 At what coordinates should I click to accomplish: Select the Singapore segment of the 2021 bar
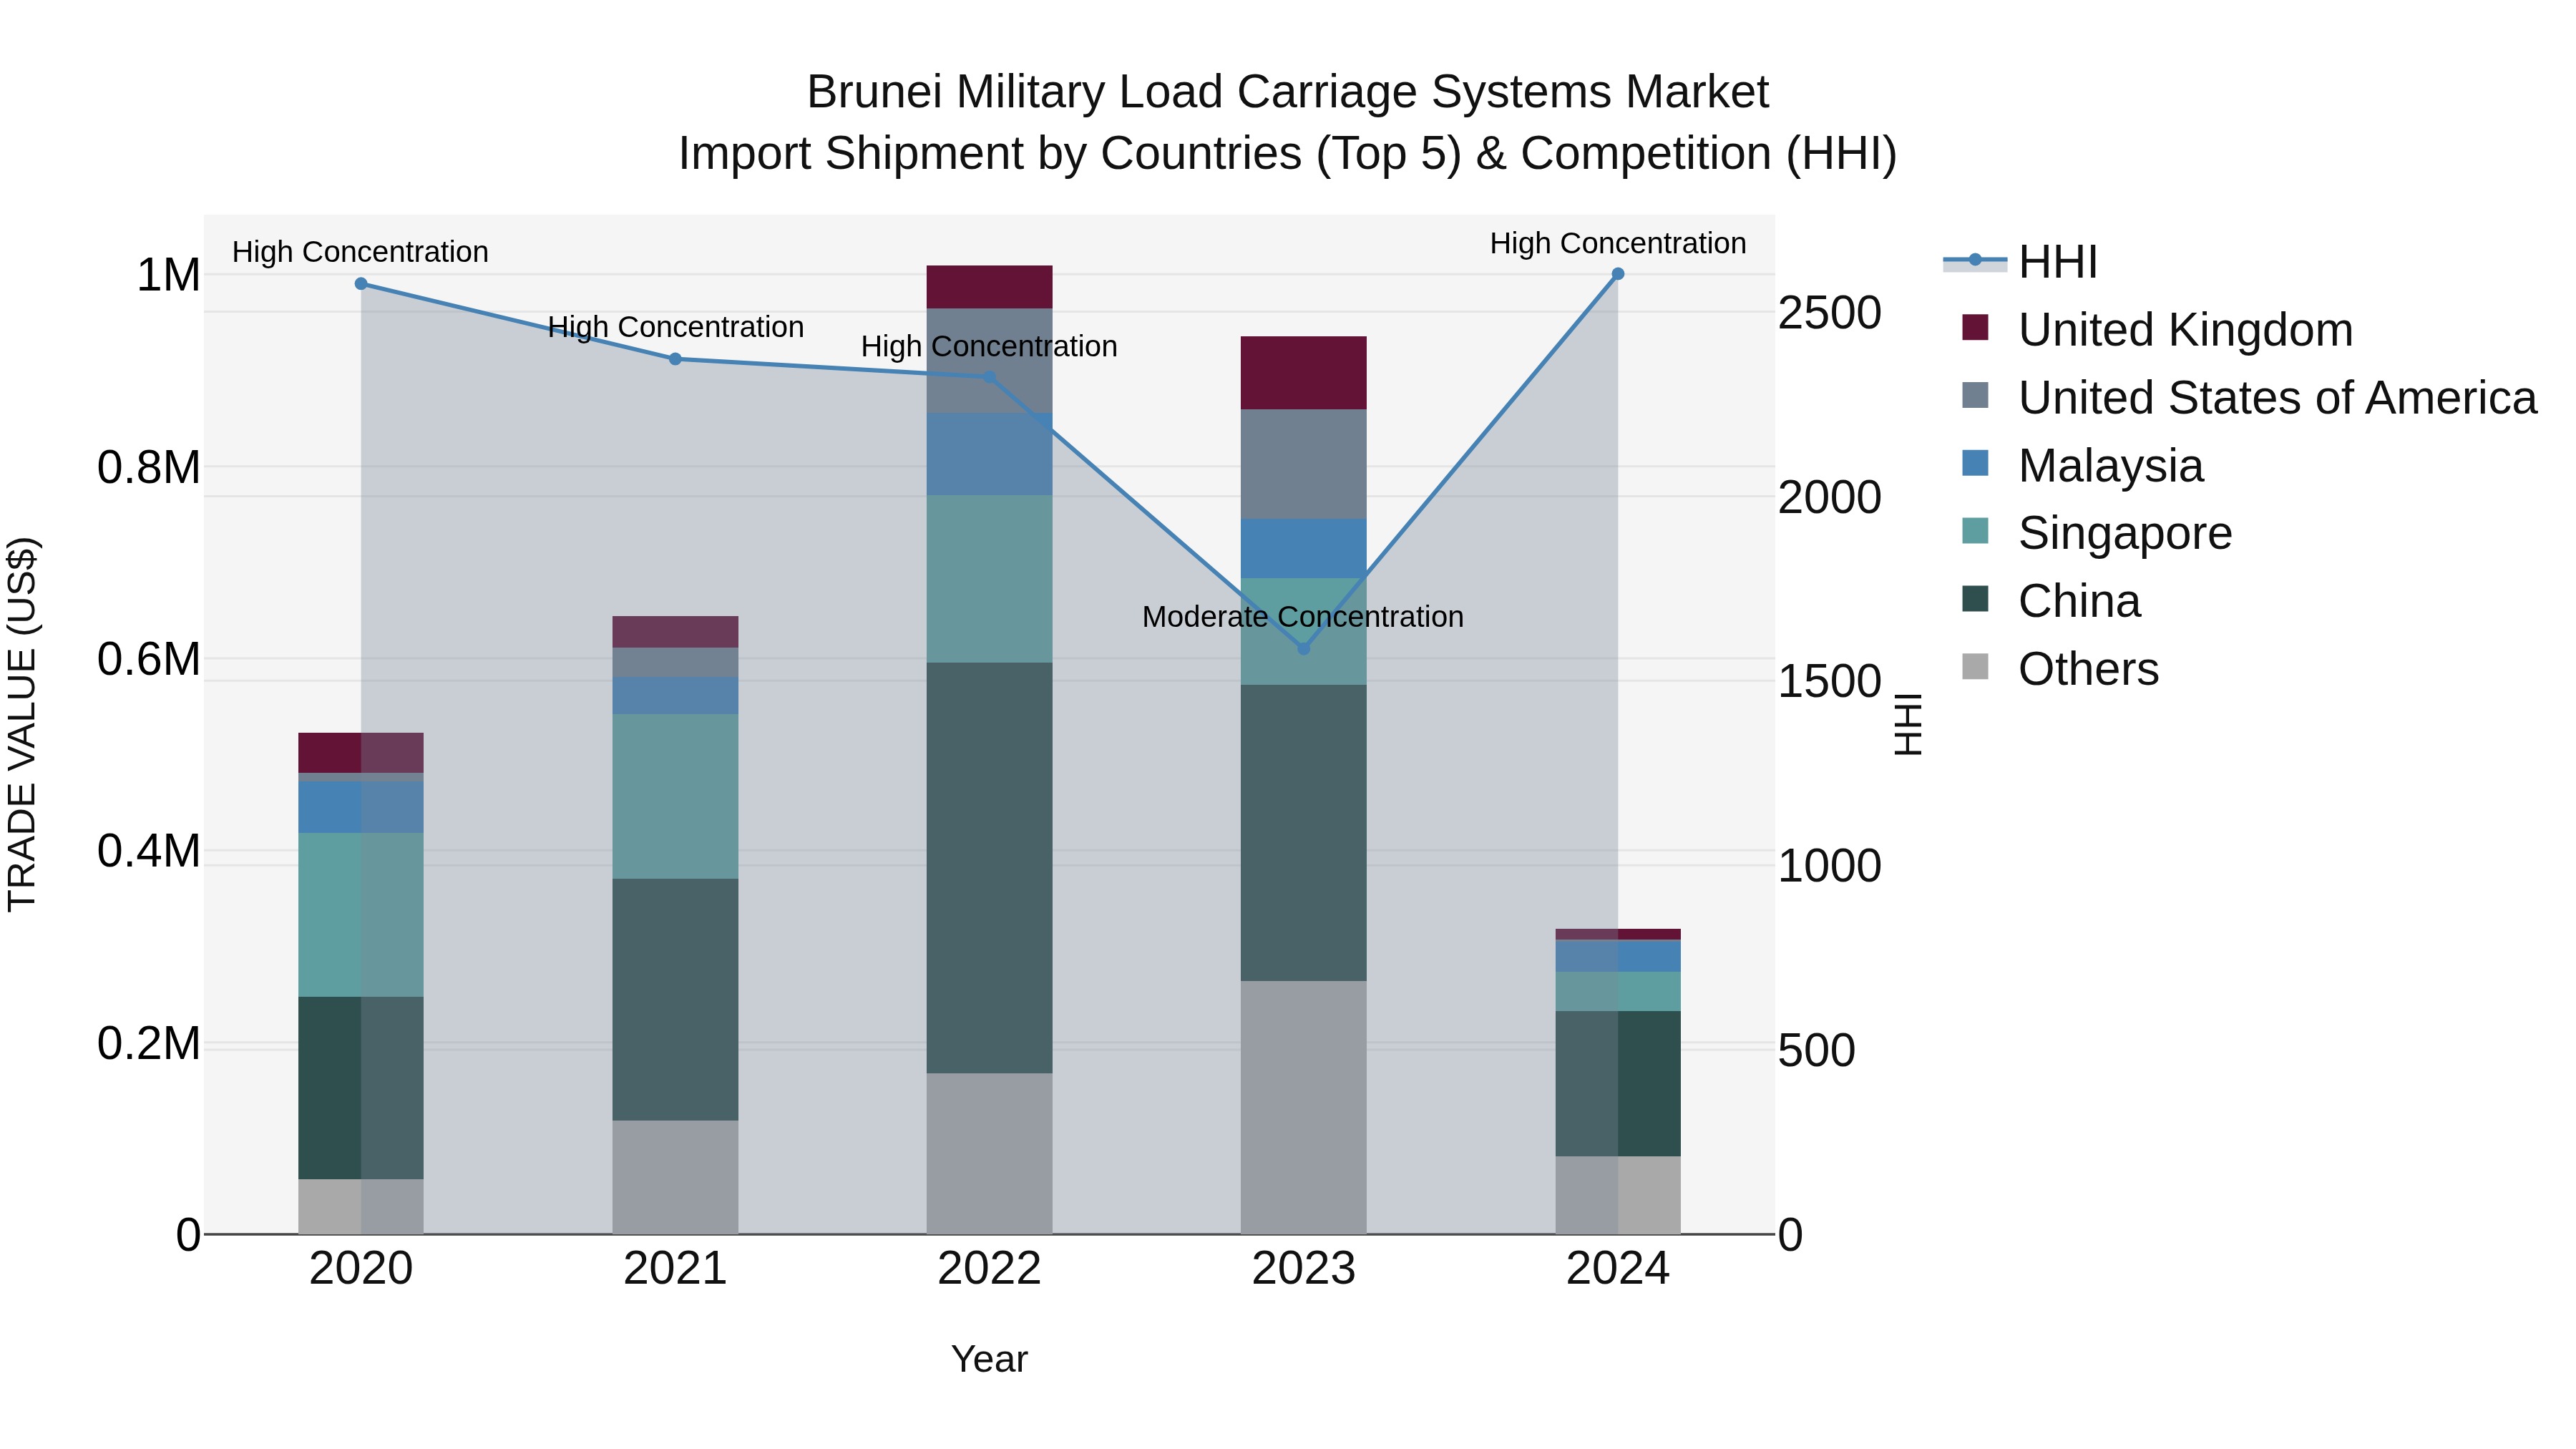pos(675,796)
